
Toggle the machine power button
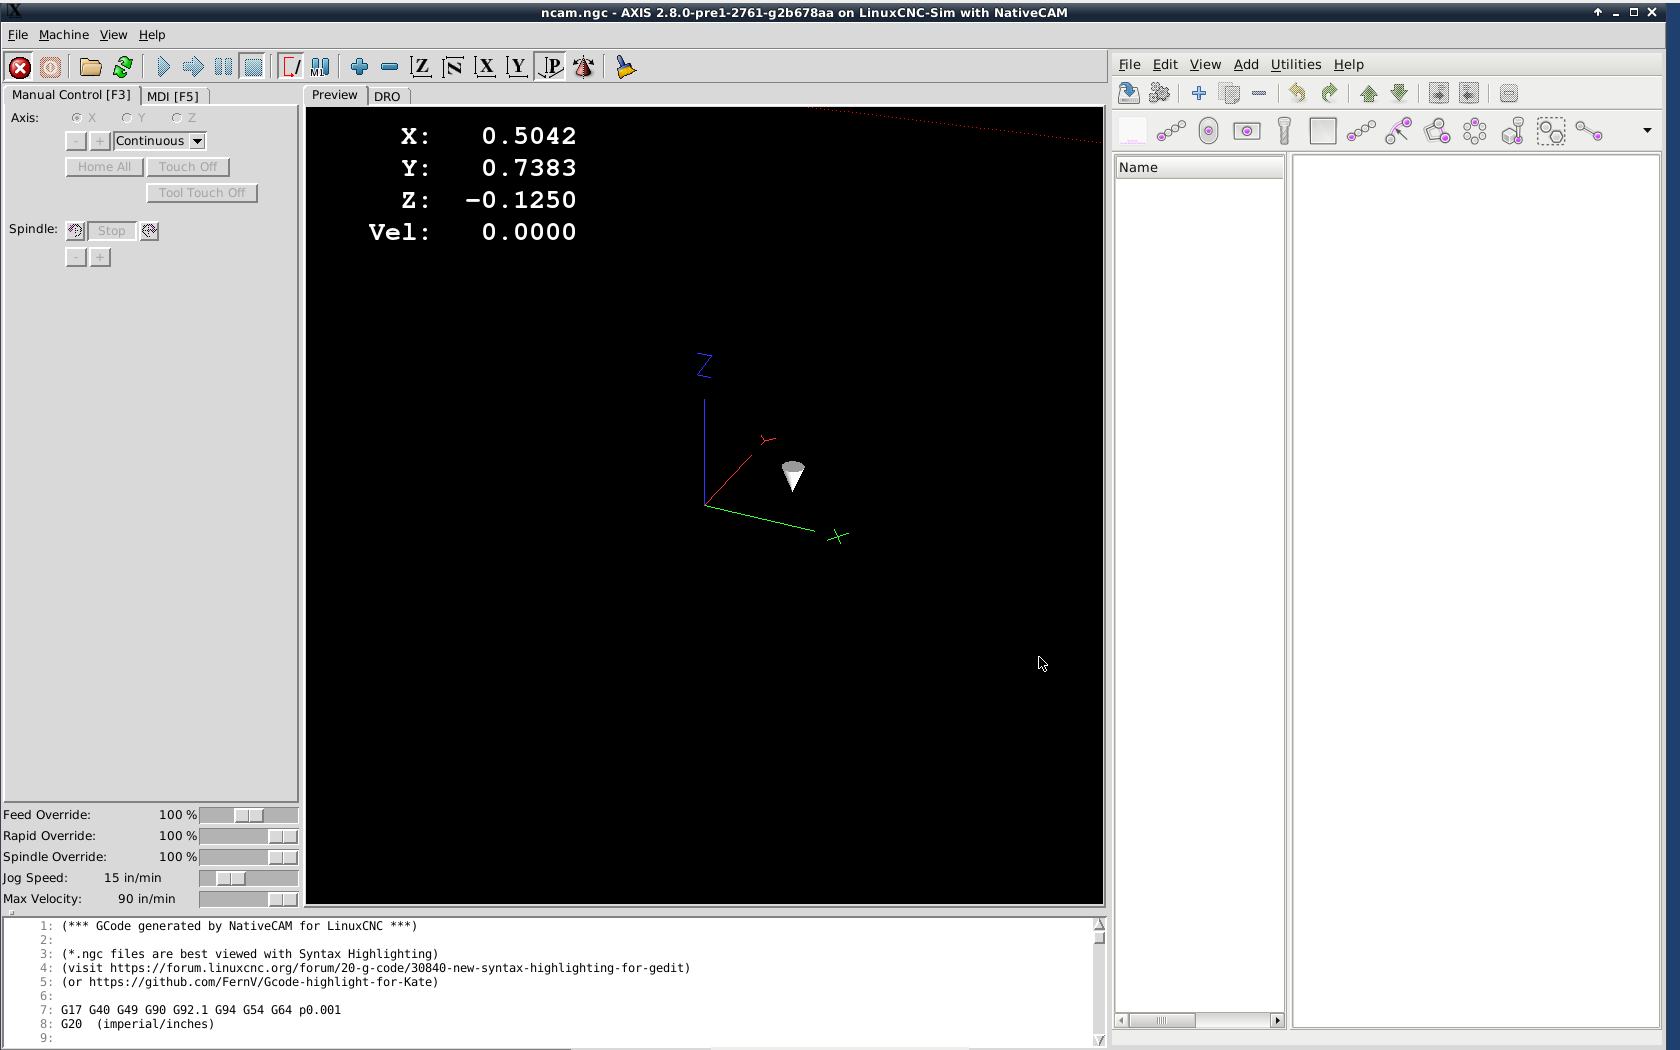click(x=50, y=67)
